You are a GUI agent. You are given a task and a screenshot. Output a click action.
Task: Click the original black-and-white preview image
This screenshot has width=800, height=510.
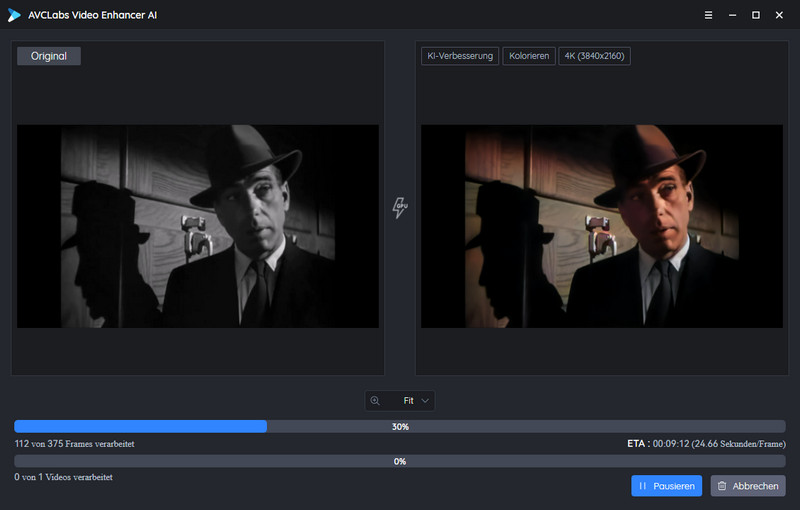198,226
